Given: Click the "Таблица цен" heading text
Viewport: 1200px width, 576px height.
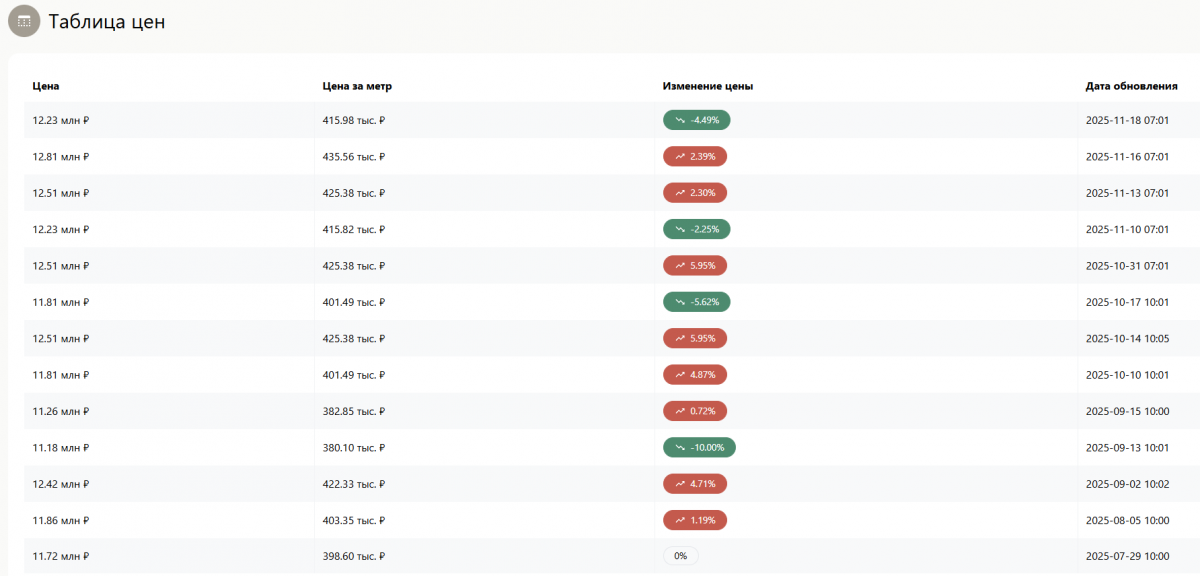Looking at the screenshot, I should click(107, 22).
